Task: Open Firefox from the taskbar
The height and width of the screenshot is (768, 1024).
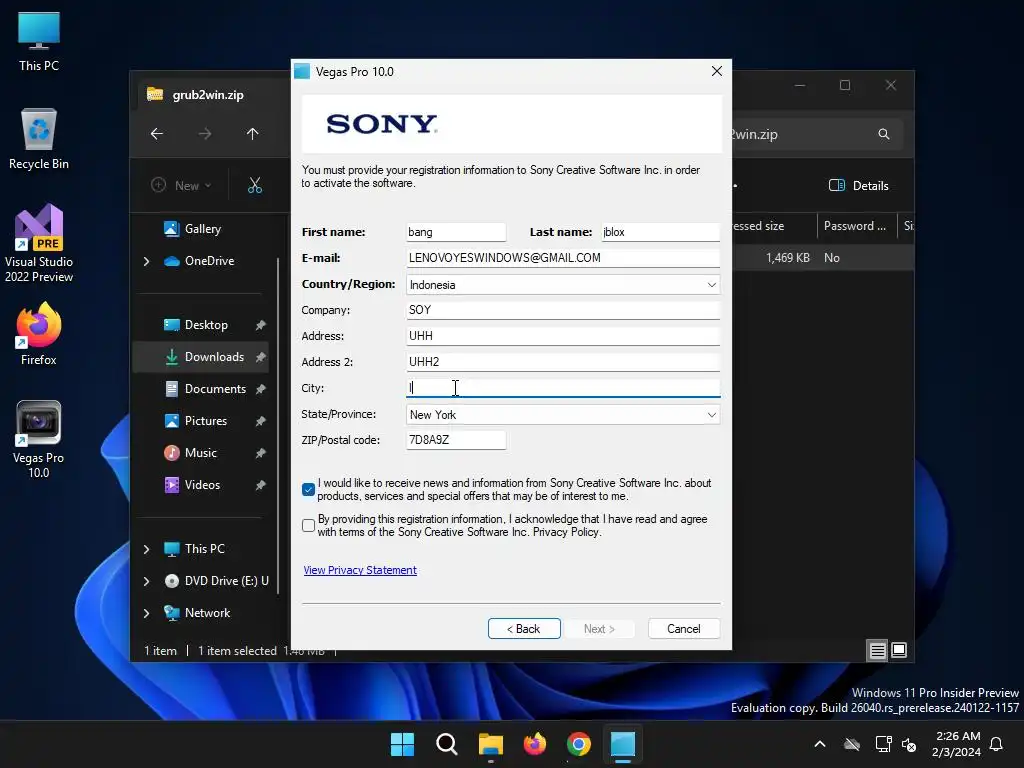Action: [x=535, y=744]
